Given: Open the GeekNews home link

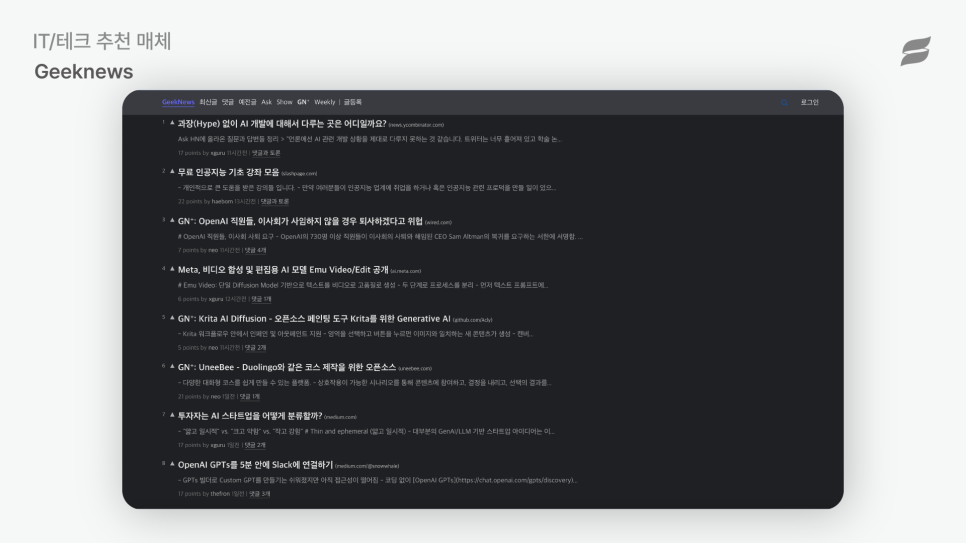Looking at the screenshot, I should (x=178, y=102).
